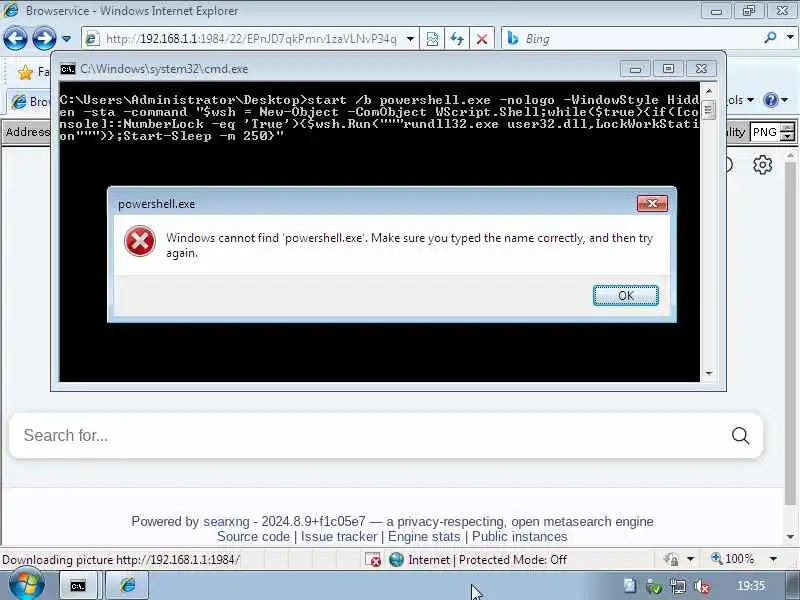Open the Internet Explorer Help question-mark menu
Screen dimensions: 800x600
pyautogui.click(x=770, y=100)
